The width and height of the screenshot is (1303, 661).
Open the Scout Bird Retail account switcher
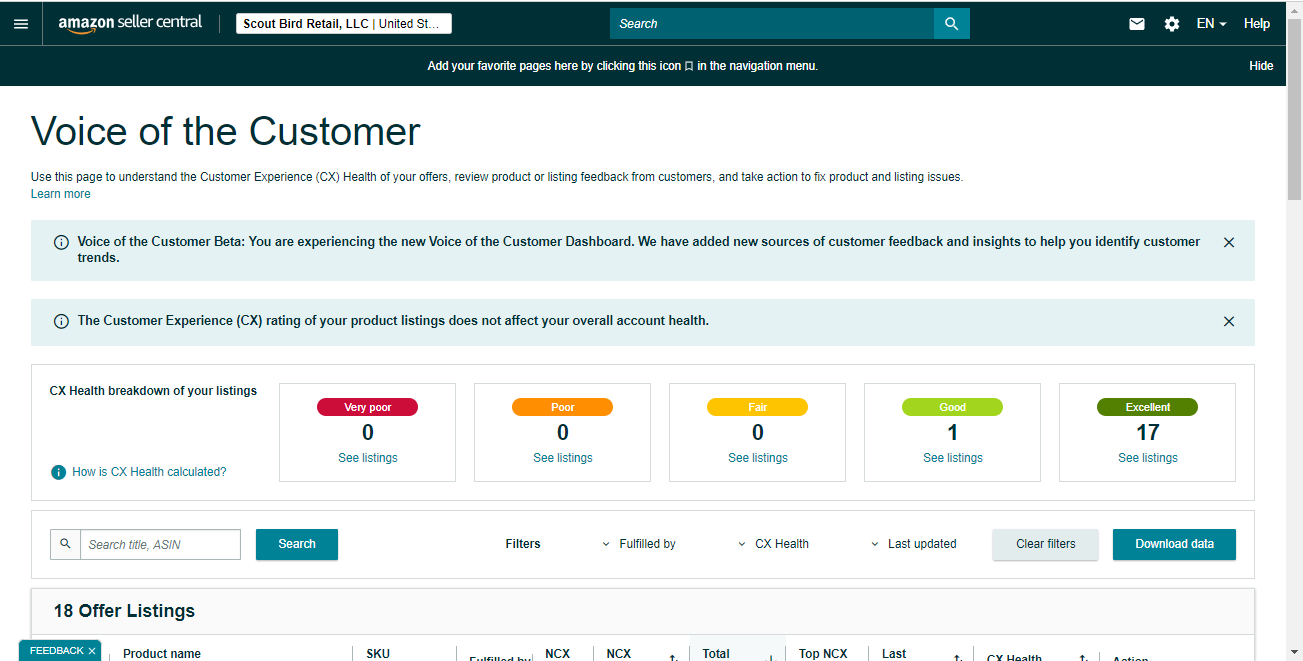click(x=344, y=24)
